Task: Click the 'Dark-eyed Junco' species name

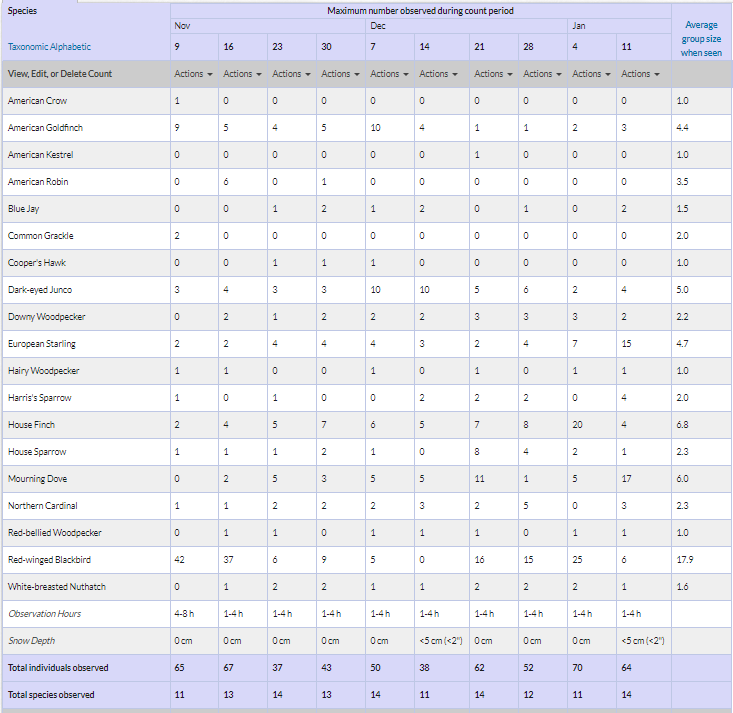Action: pyautogui.click(x=40, y=290)
